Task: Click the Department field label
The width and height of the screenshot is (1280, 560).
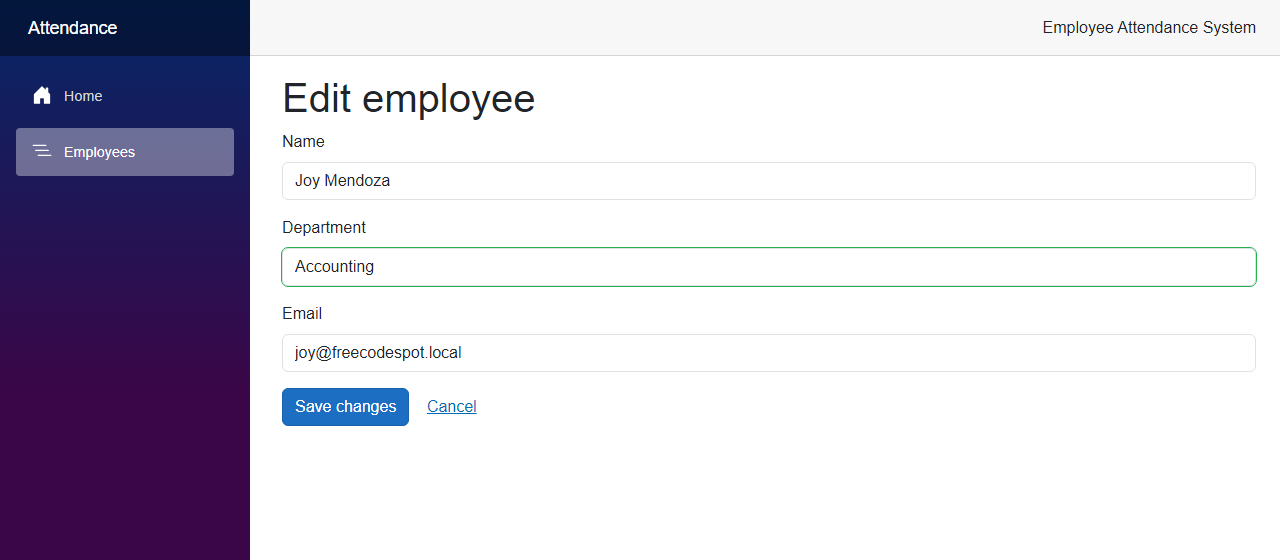Action: pyautogui.click(x=324, y=228)
